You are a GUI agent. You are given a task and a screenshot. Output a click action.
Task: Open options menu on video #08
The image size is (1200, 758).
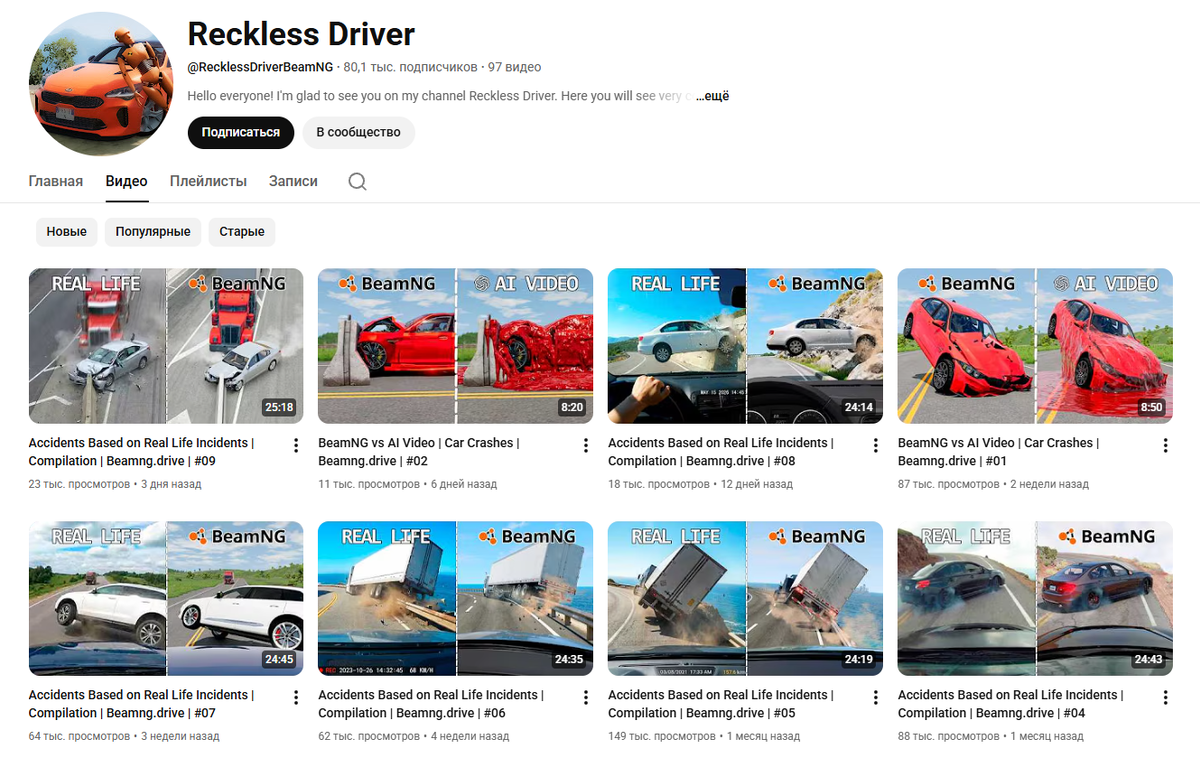pyautogui.click(x=875, y=445)
